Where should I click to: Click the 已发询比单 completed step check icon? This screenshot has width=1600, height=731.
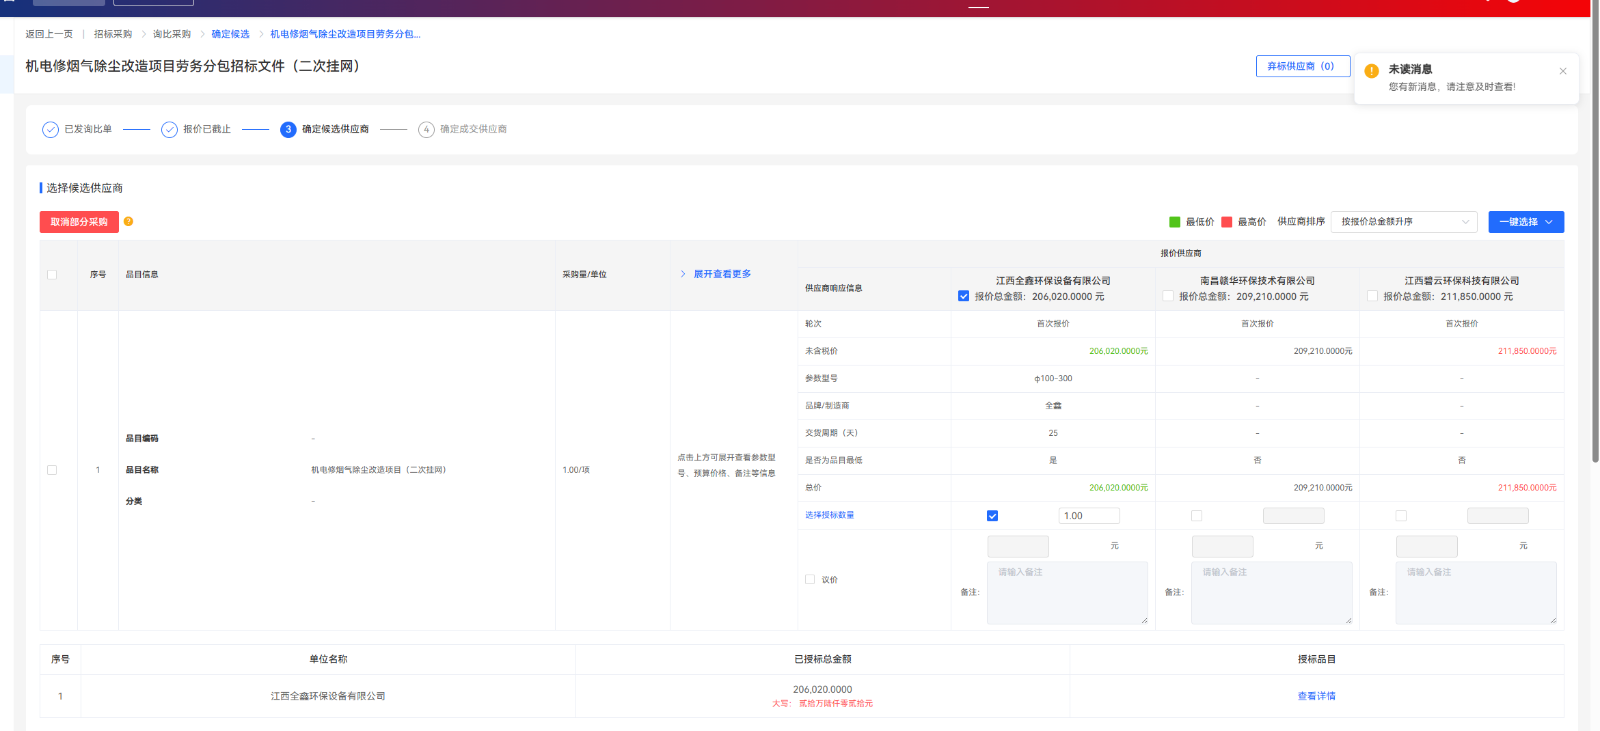coord(50,130)
